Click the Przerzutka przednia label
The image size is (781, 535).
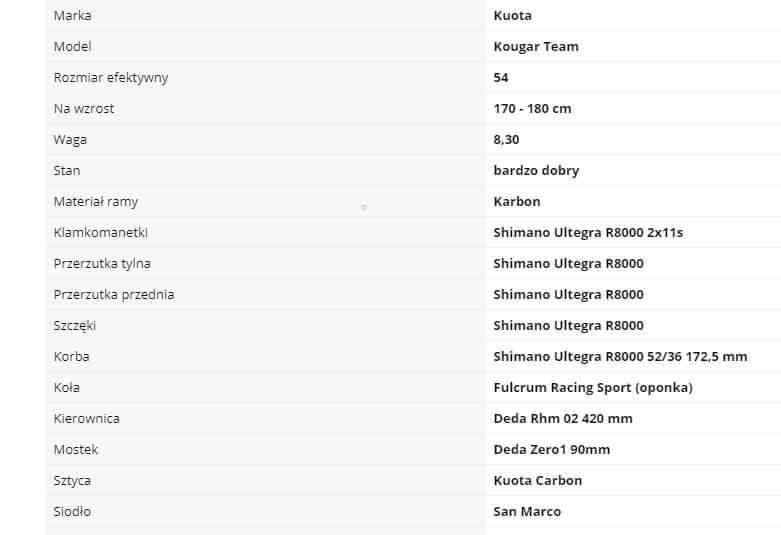[x=114, y=294]
